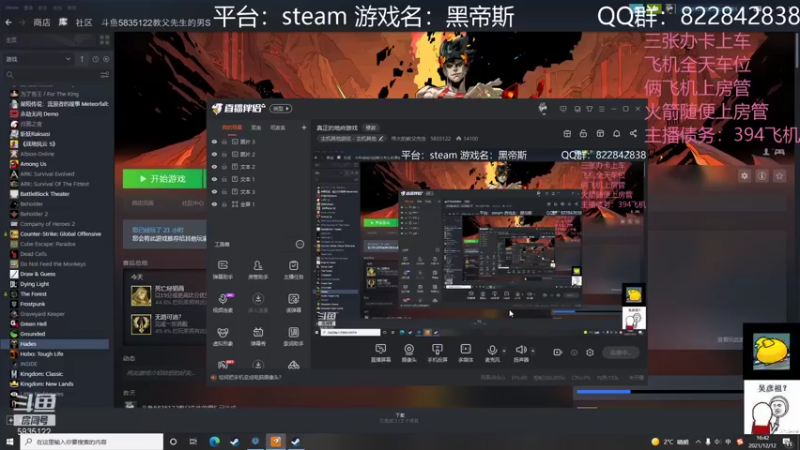Open the 歌词助手 tool
Viewport: 800px width, 450px height.
[x=293, y=336]
